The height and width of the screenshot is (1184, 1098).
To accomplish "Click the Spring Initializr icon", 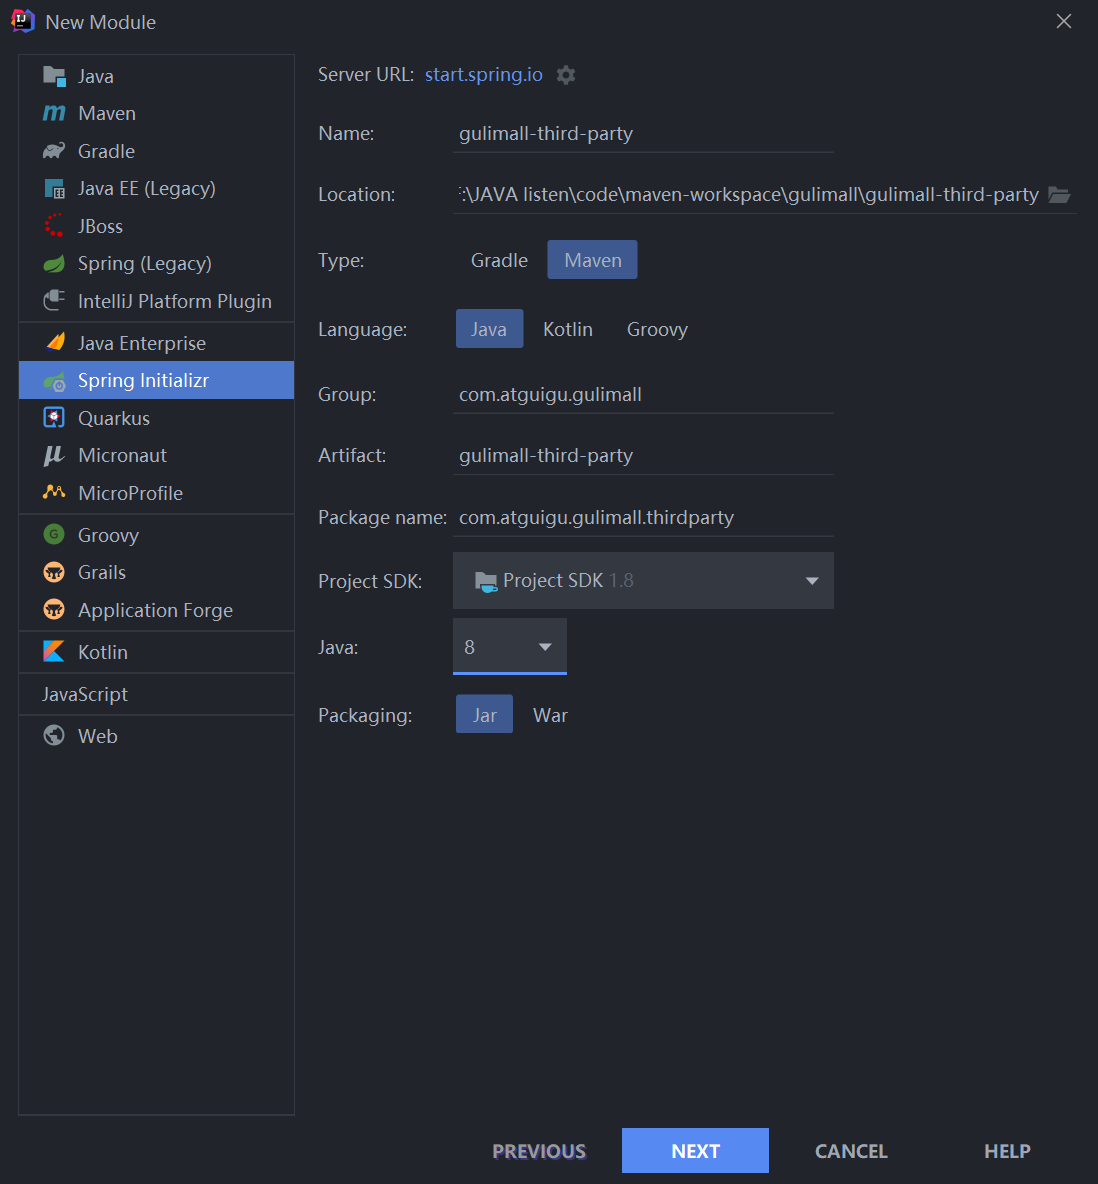I will (54, 381).
